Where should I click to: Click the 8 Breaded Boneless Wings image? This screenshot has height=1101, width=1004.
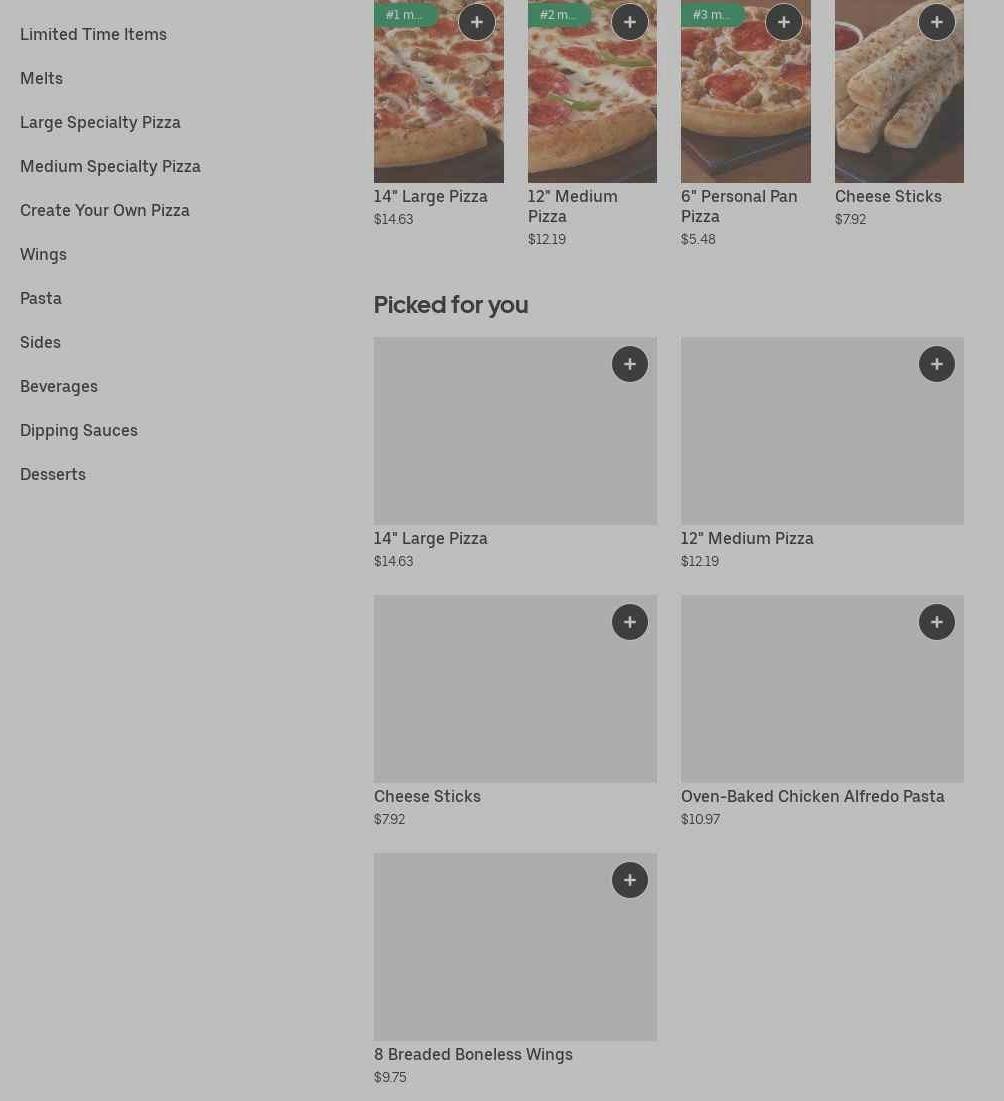(515, 960)
